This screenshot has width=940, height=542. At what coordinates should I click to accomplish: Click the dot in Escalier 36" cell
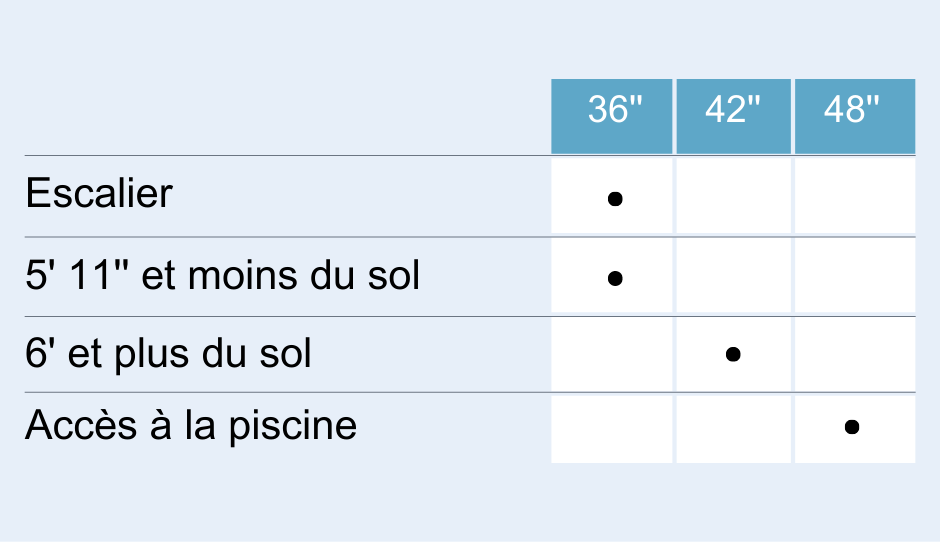click(x=615, y=199)
